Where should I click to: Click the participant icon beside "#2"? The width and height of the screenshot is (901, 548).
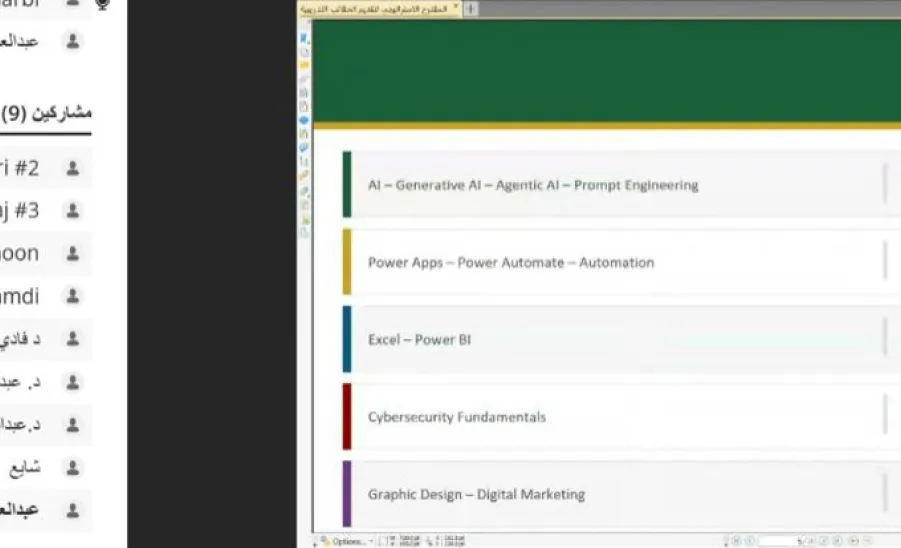click(73, 168)
